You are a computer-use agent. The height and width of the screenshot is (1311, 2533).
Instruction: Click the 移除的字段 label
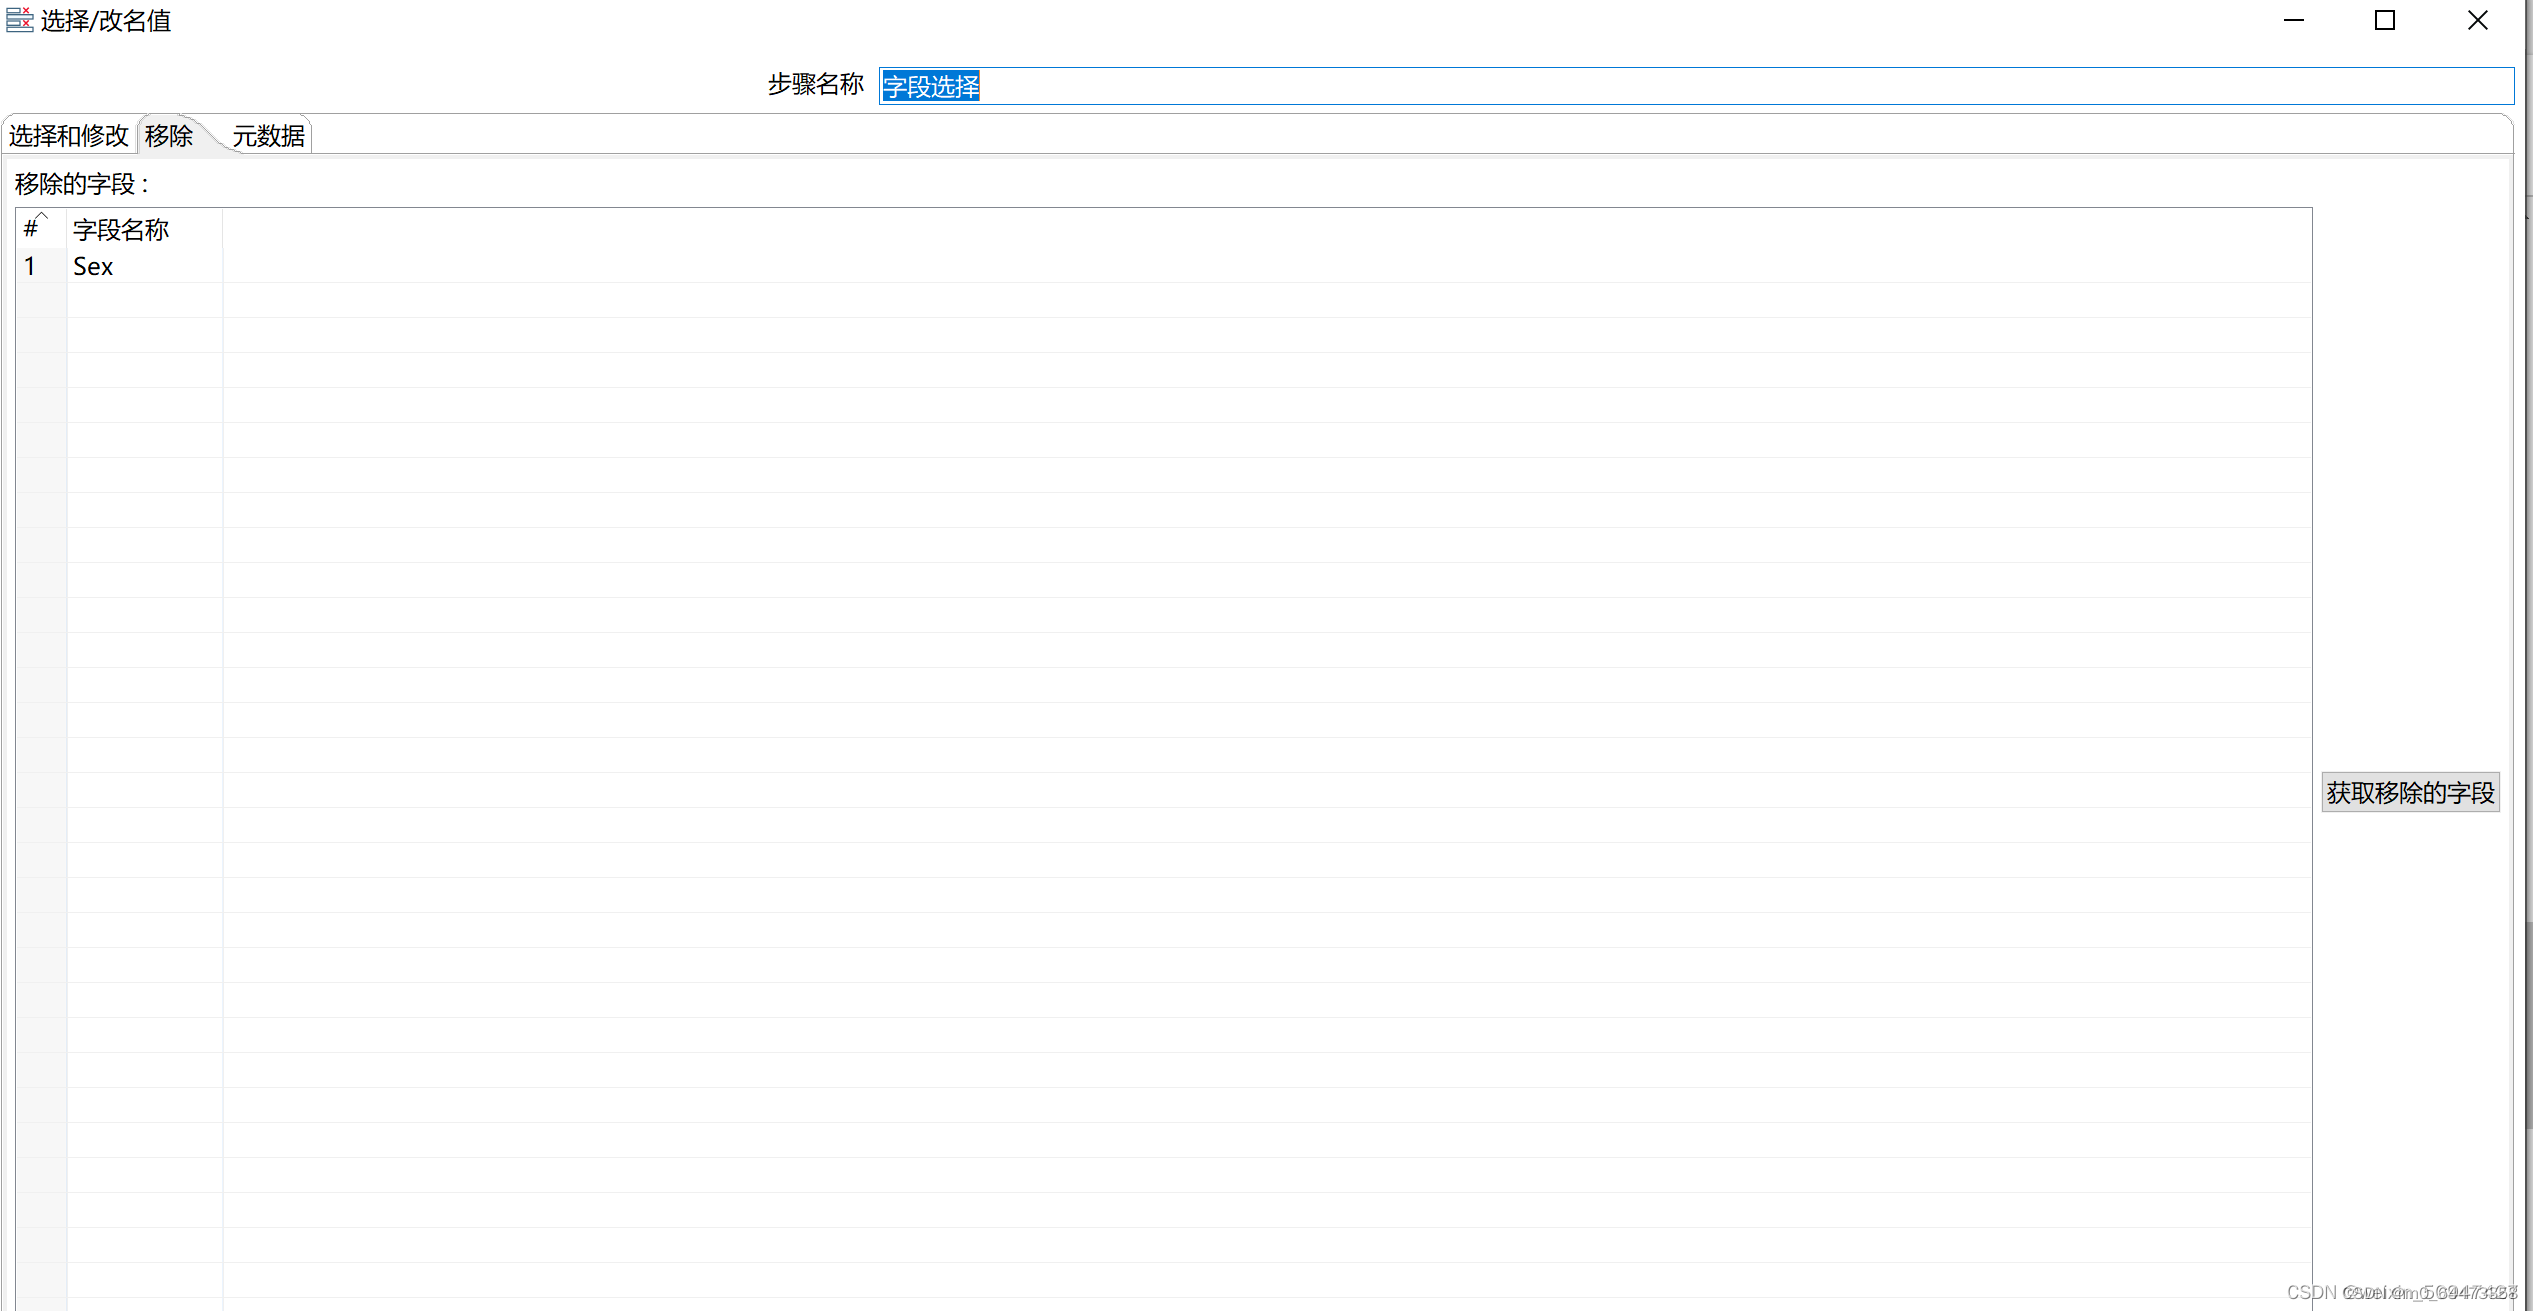80,184
